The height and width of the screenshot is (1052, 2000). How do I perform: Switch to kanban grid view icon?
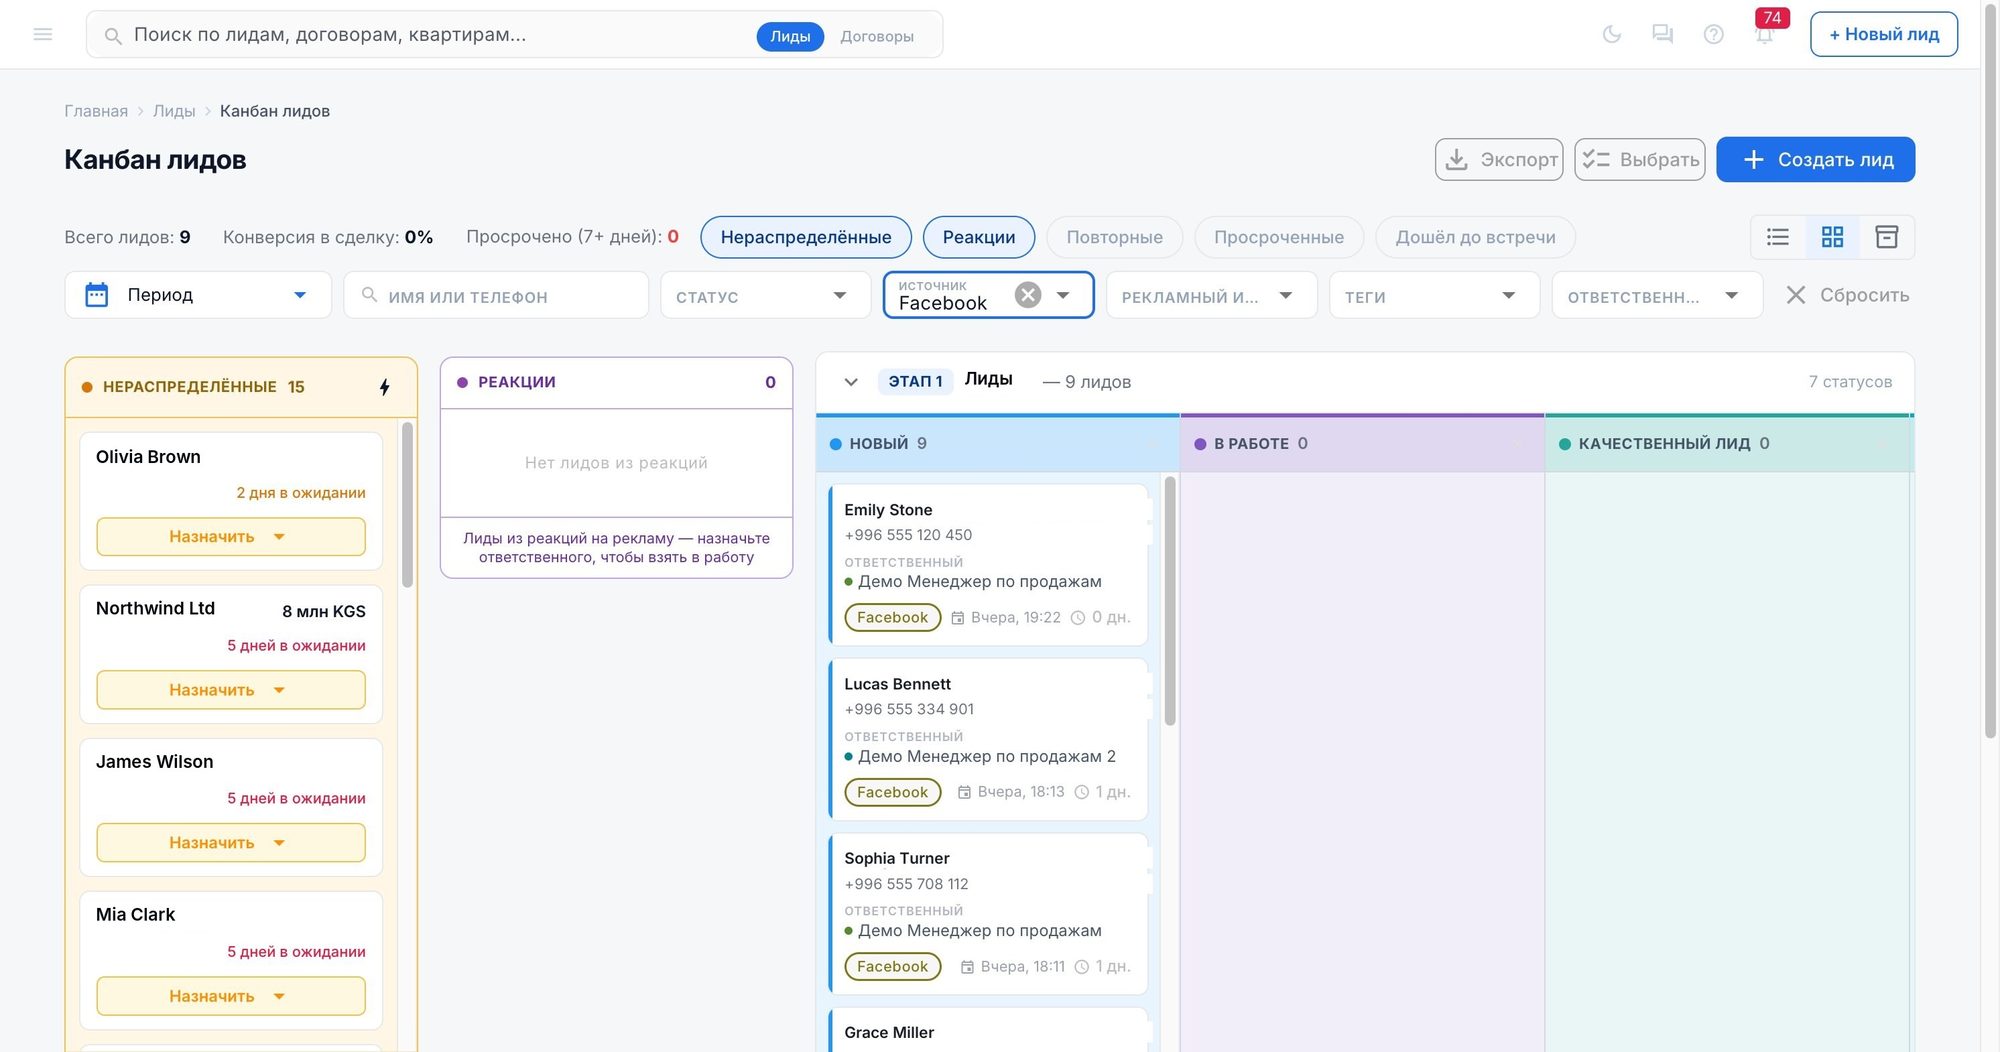(x=1832, y=237)
